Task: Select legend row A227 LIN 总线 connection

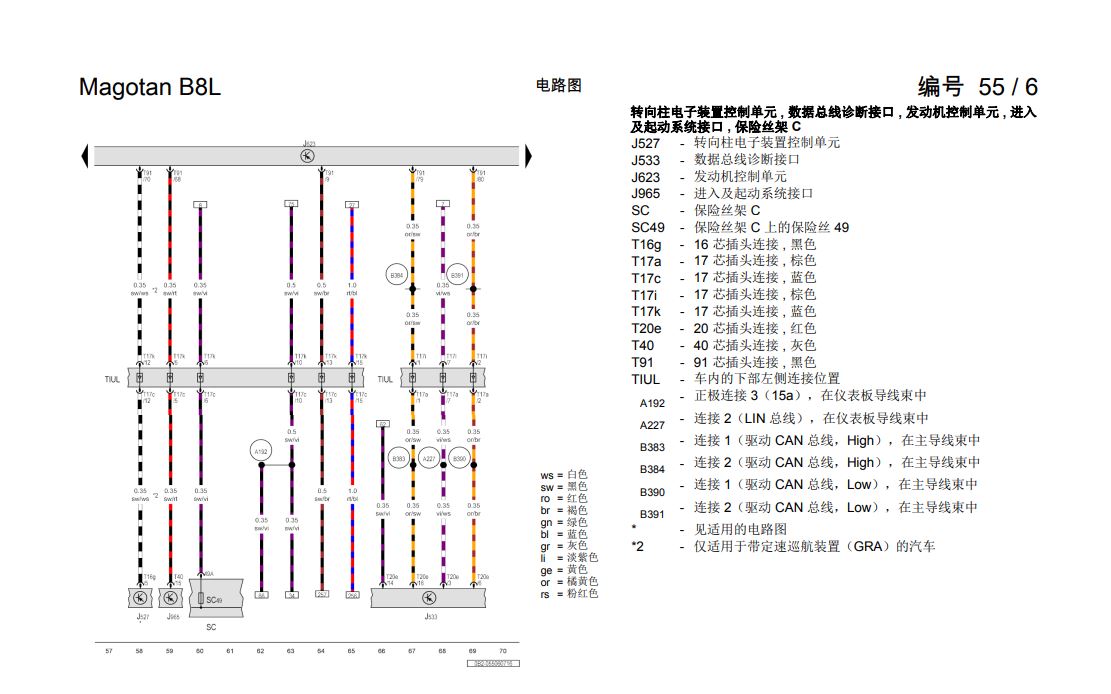Action: coord(784,421)
